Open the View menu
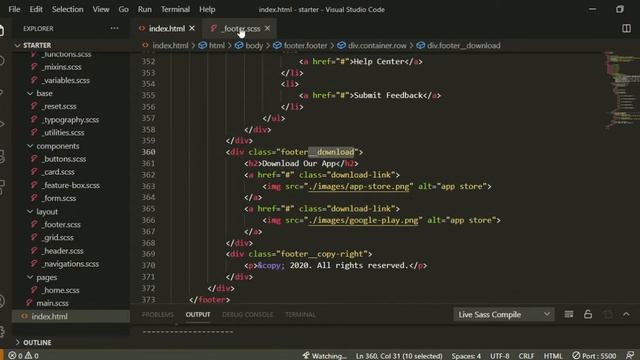Image resolution: width=640 pixels, height=360 pixels. click(x=101, y=9)
